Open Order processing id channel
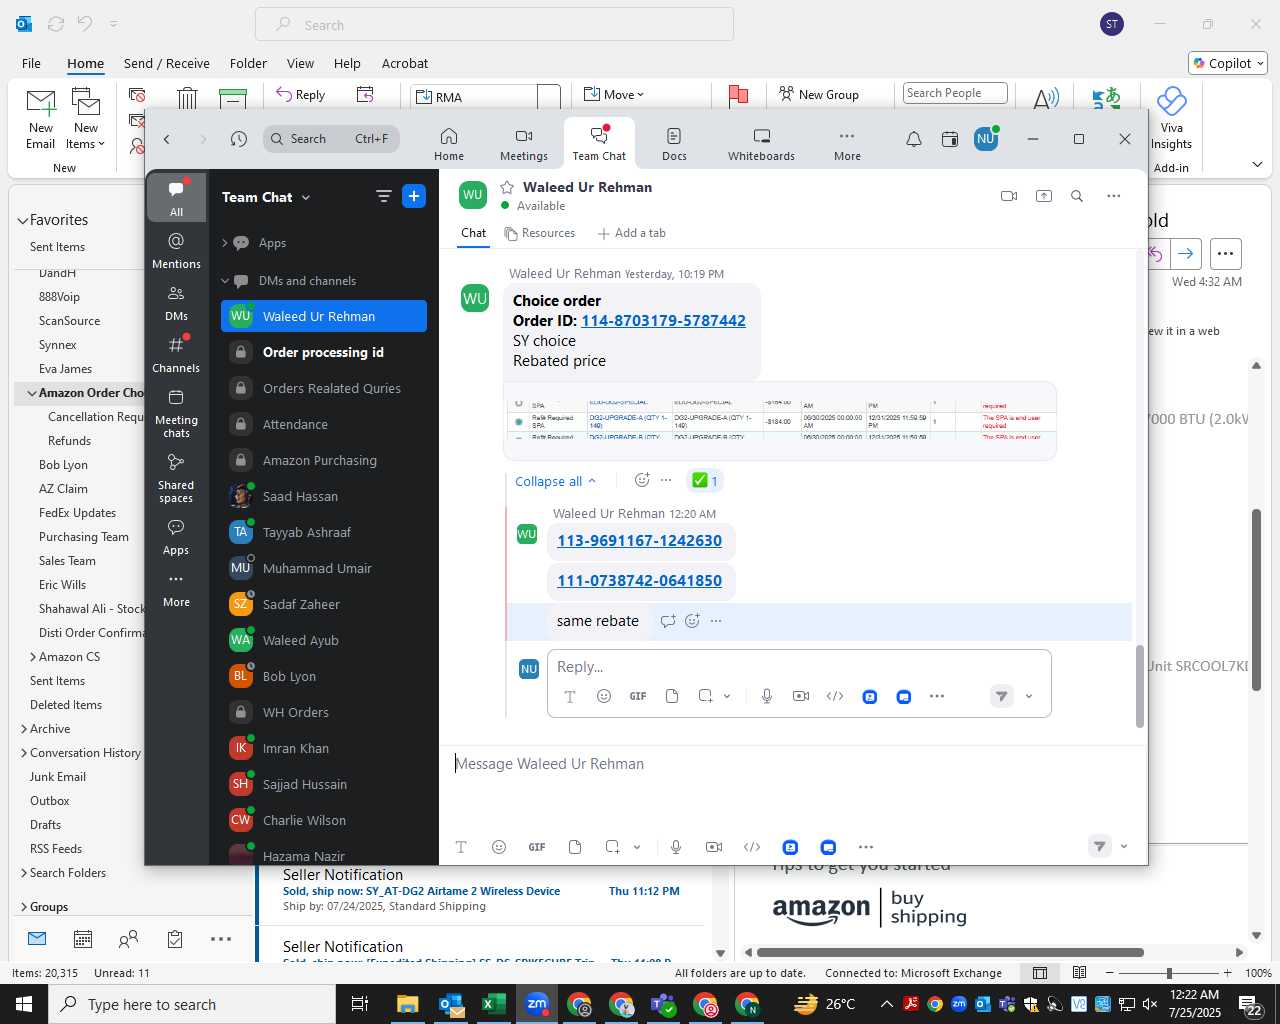Viewport: 1280px width, 1024px height. (x=324, y=352)
